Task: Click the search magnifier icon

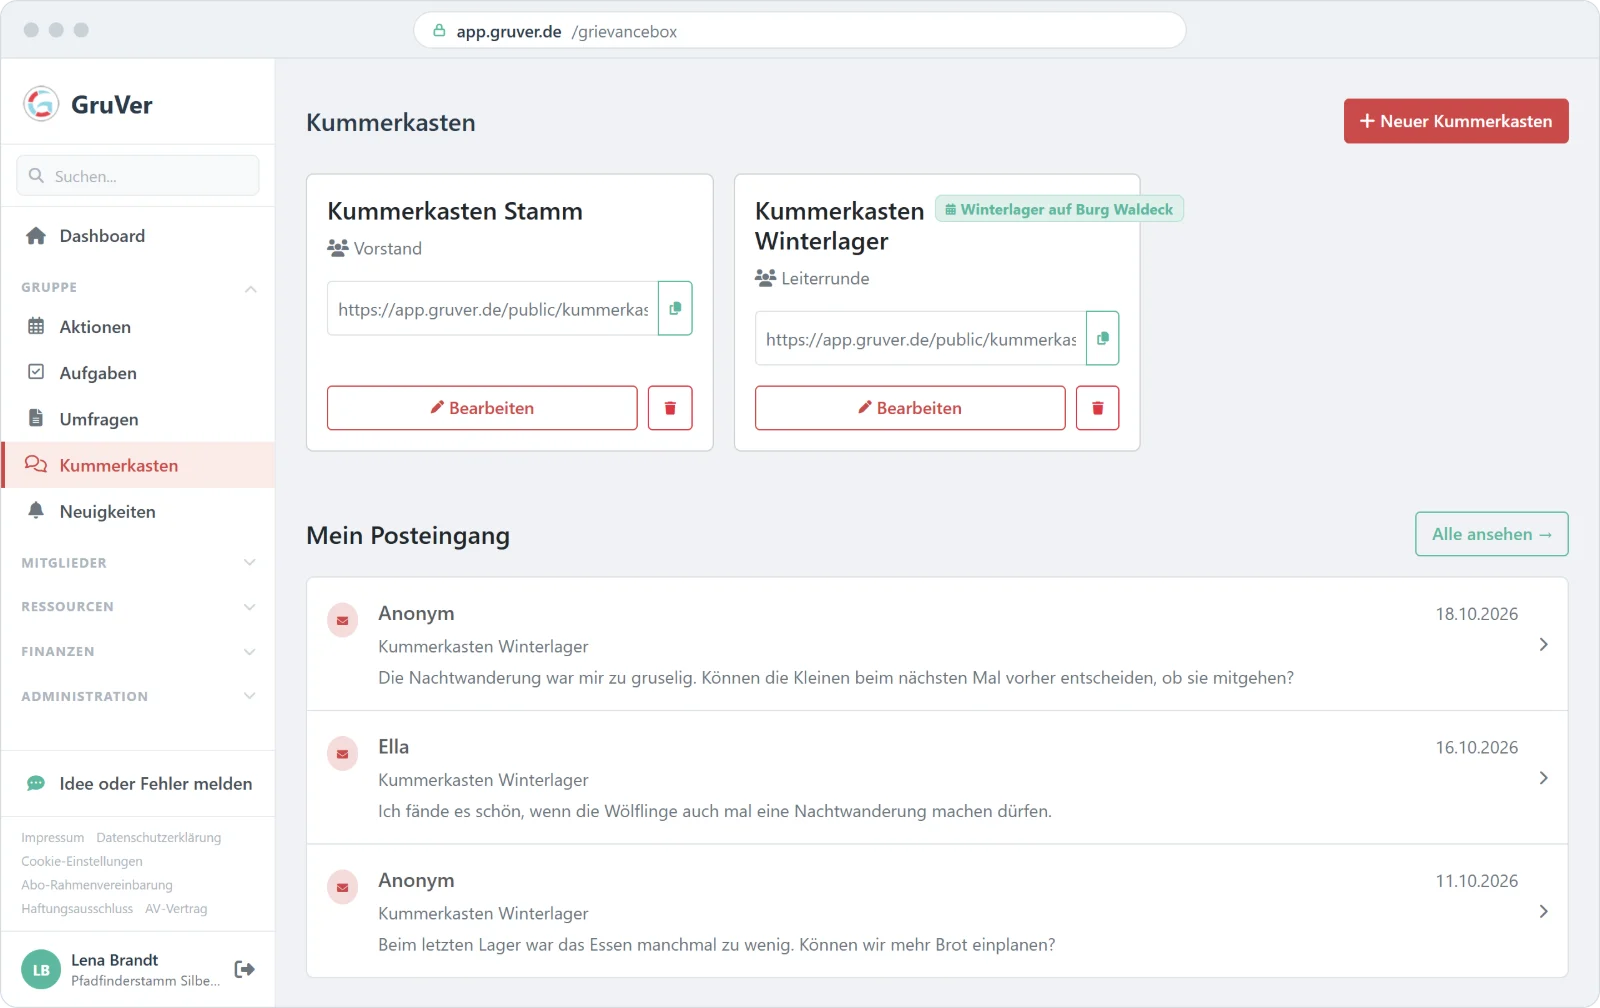Action: pyautogui.click(x=36, y=176)
